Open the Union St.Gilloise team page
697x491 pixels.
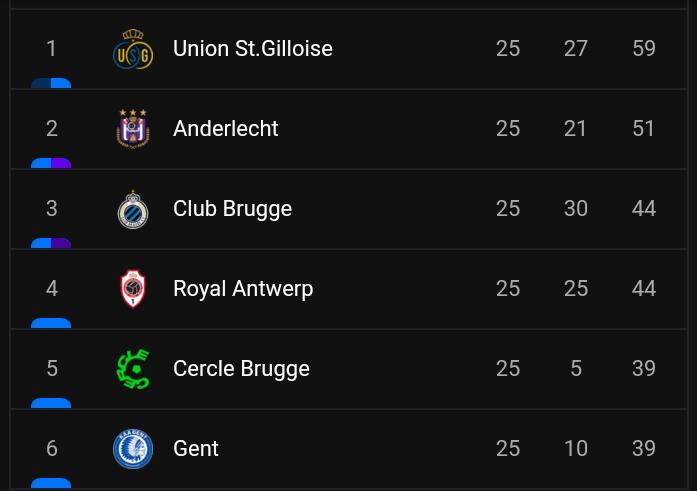(x=252, y=48)
